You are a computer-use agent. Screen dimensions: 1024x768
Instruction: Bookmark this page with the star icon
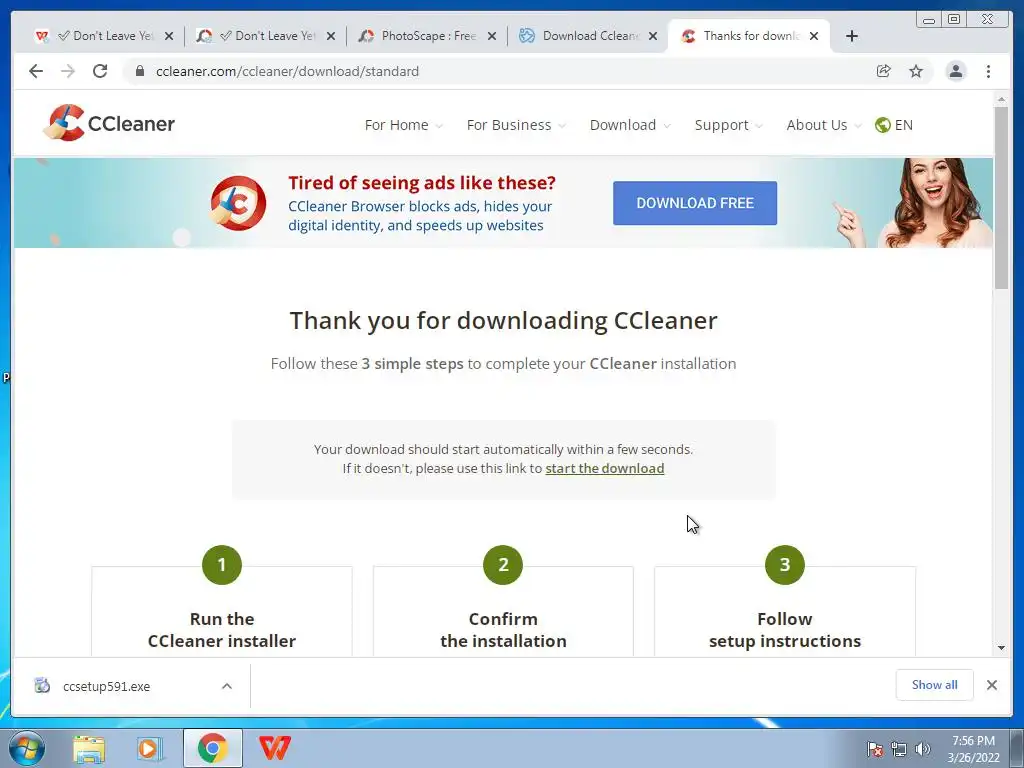pos(916,71)
